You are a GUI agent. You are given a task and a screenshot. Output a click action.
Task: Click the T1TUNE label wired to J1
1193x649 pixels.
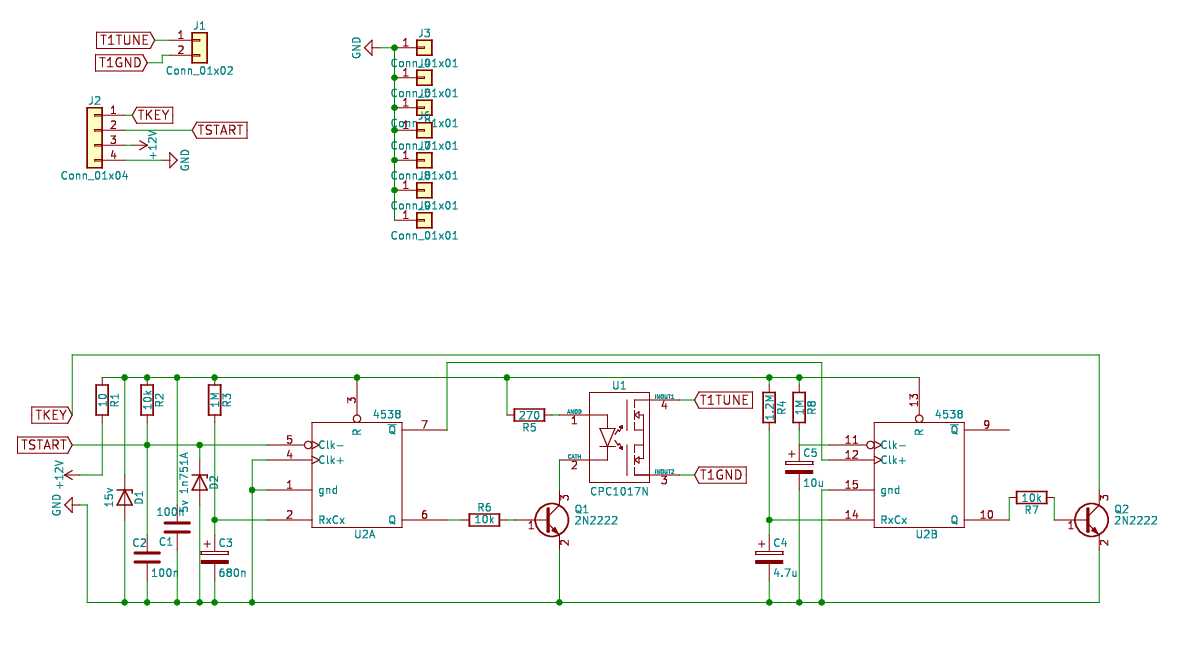(126, 40)
